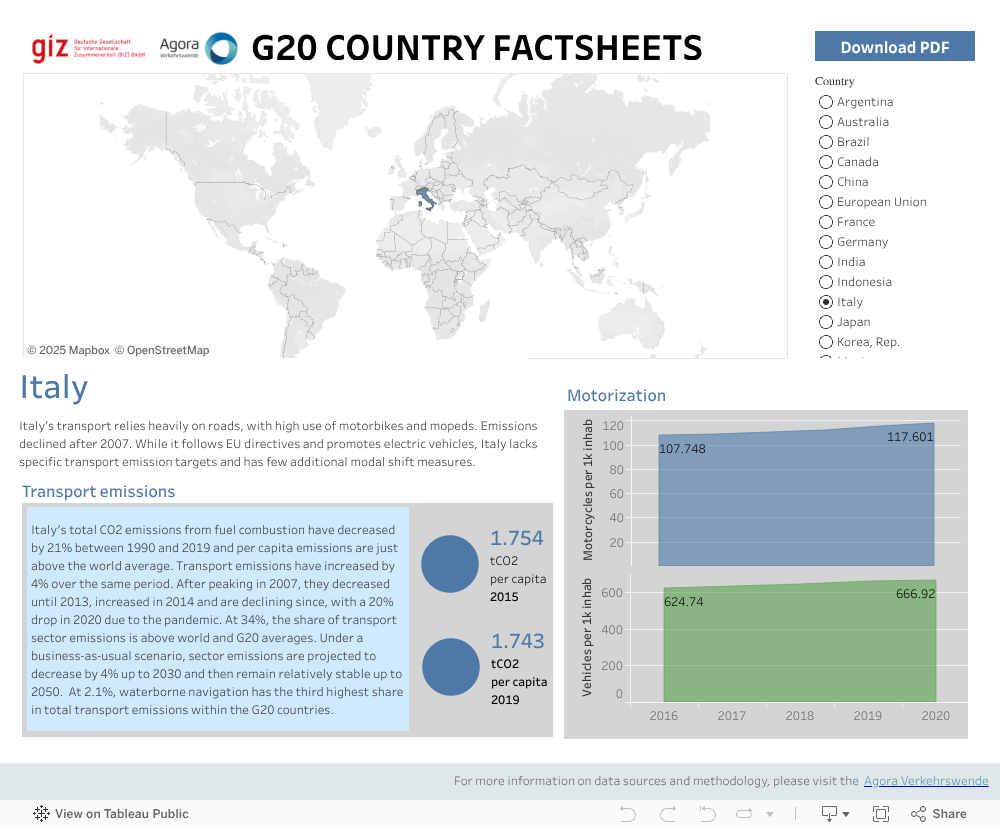This screenshot has height=827, width=1000.
Task: Click the 2016 axis label
Action: (663, 715)
